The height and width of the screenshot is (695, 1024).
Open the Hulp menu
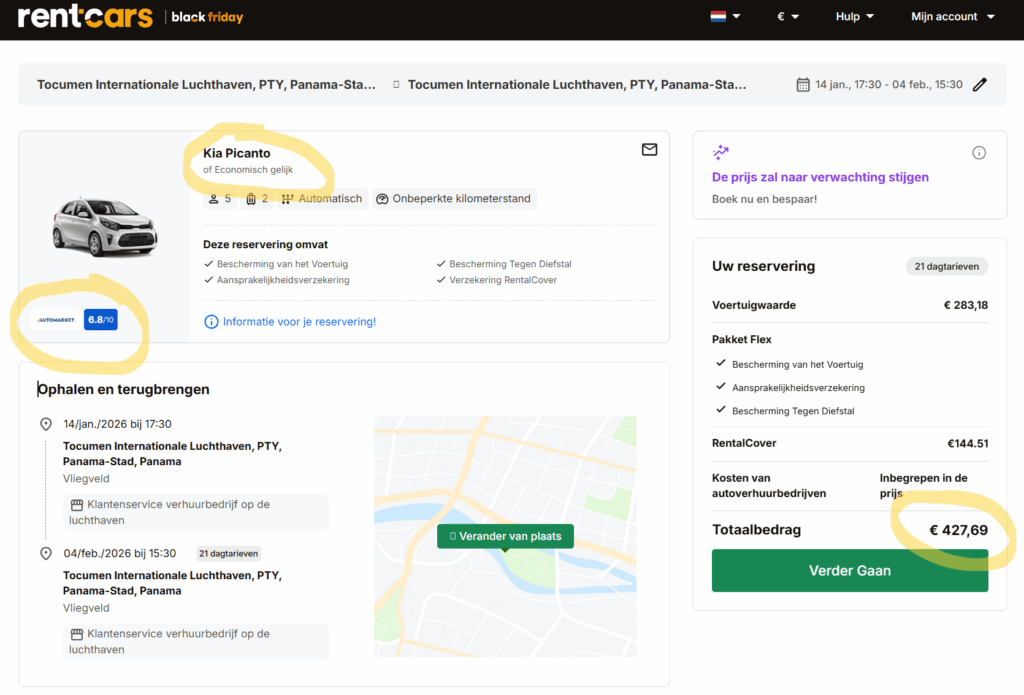[x=854, y=17]
